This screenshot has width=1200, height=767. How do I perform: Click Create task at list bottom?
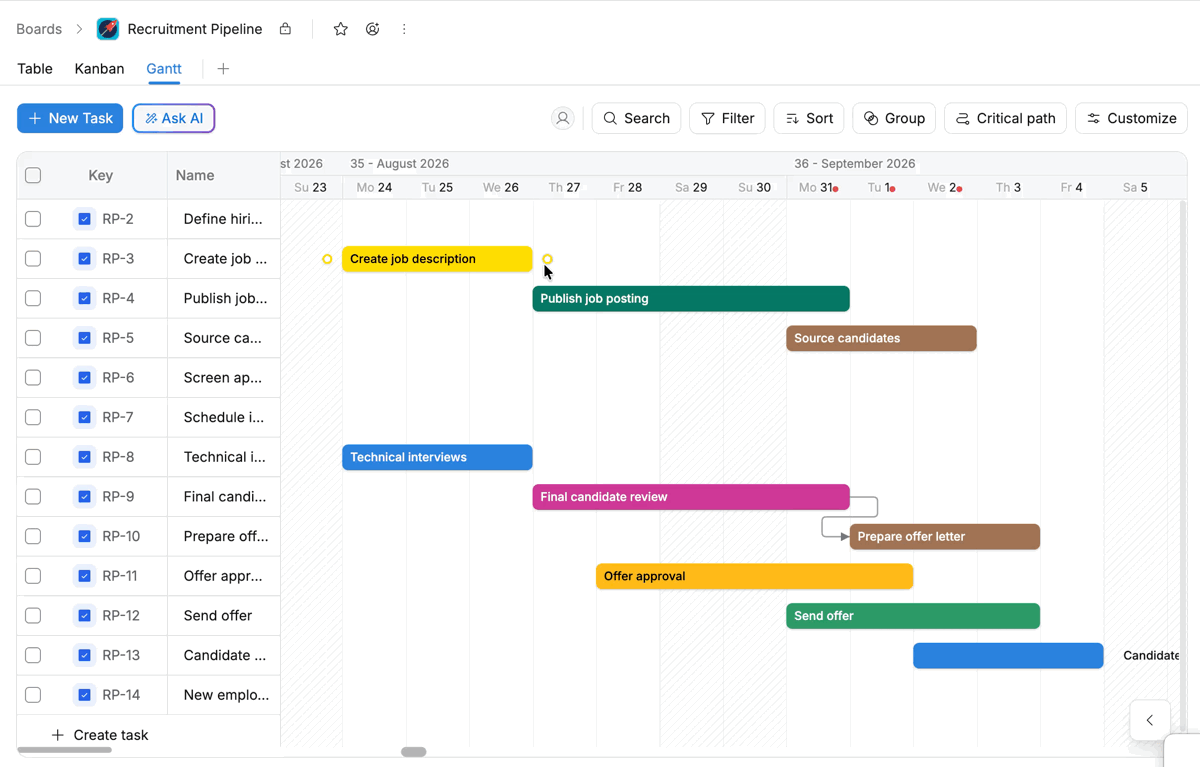99,735
